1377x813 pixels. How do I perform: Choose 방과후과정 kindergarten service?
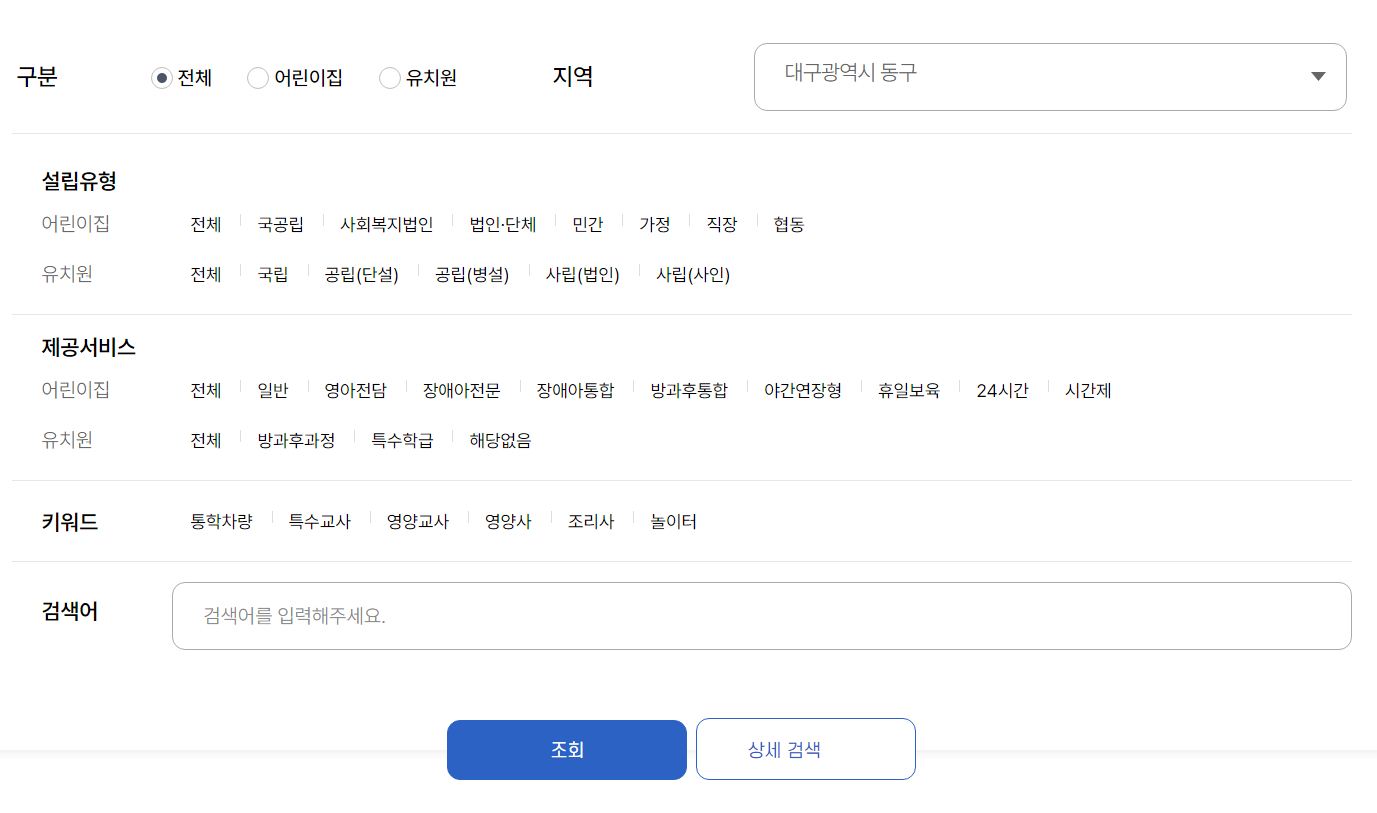coord(296,440)
